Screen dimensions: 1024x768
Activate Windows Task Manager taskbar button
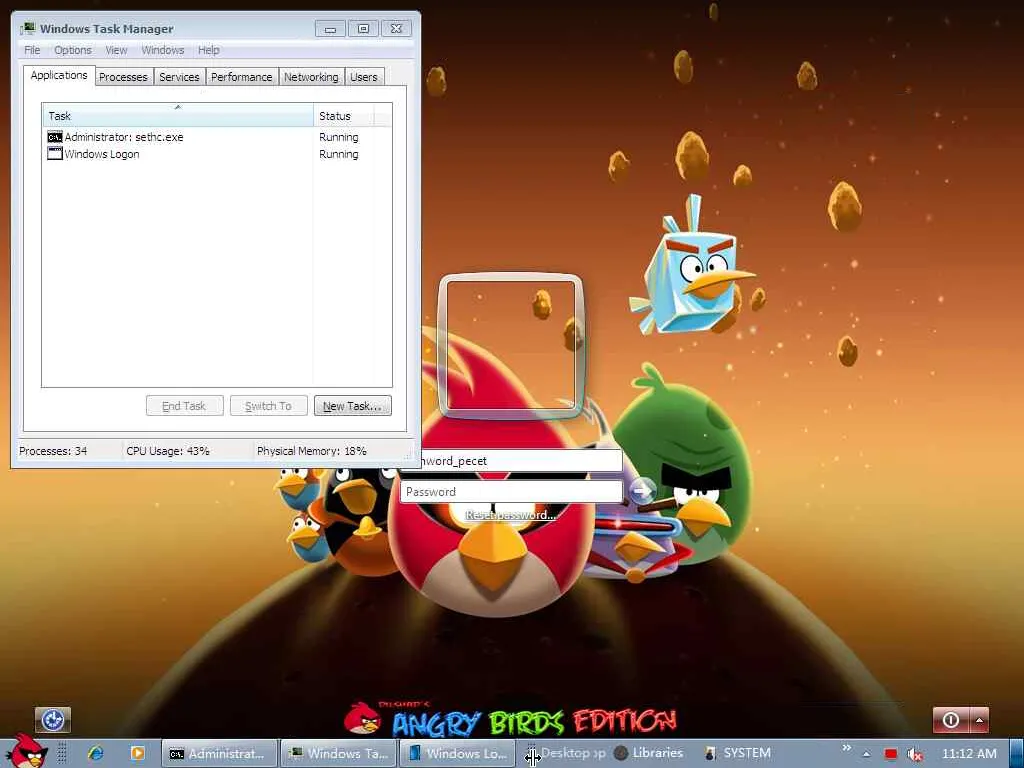tap(338, 753)
